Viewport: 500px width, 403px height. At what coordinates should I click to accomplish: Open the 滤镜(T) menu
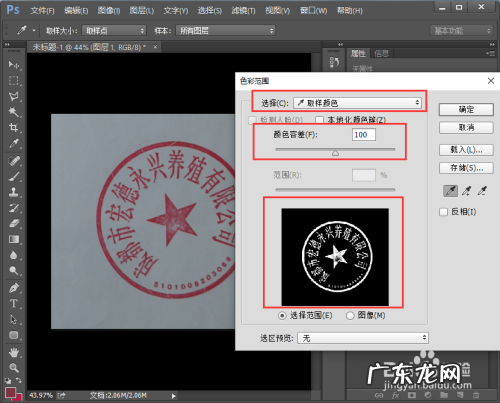[243, 11]
